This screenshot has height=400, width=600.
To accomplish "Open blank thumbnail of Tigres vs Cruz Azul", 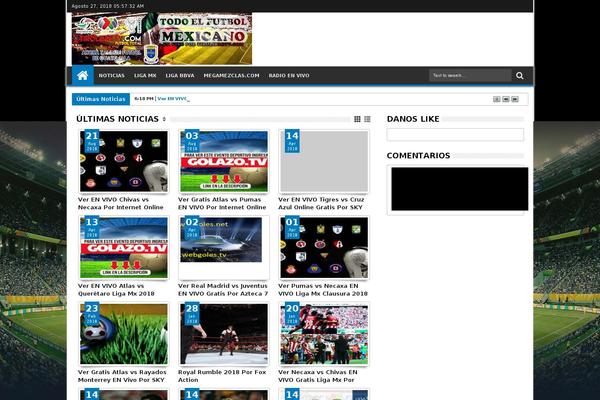I will tap(324, 161).
